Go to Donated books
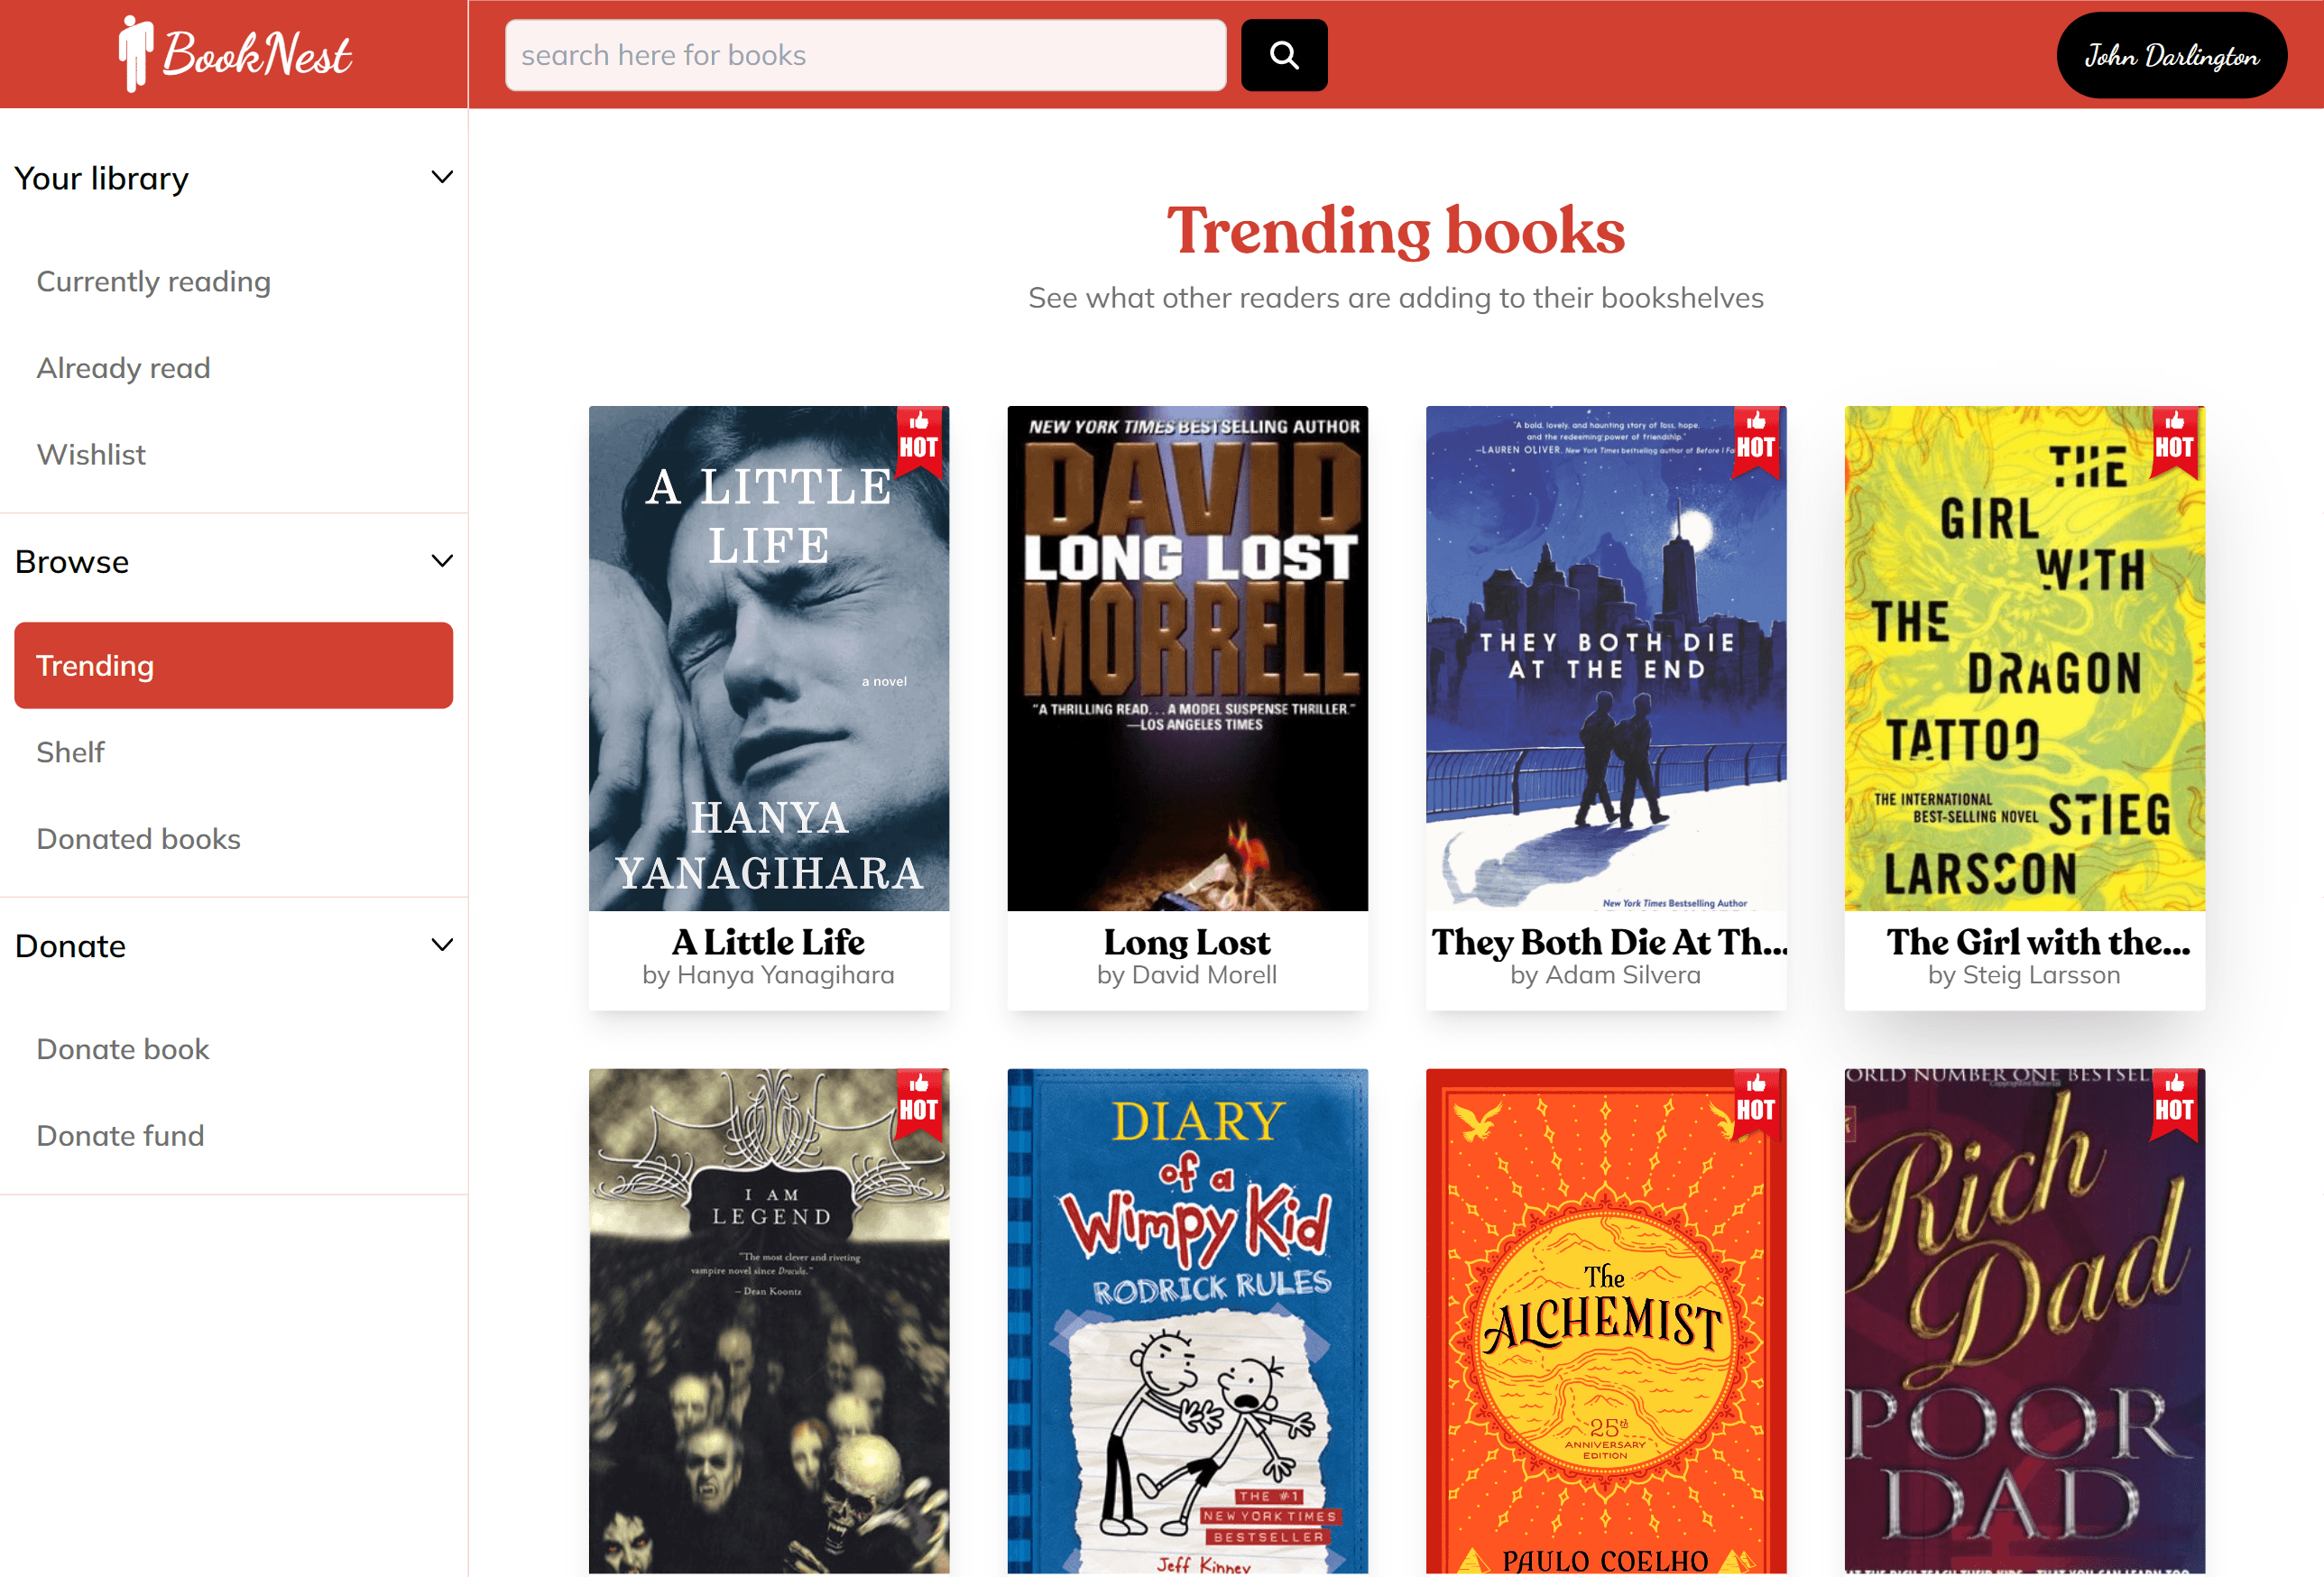 pos(138,838)
